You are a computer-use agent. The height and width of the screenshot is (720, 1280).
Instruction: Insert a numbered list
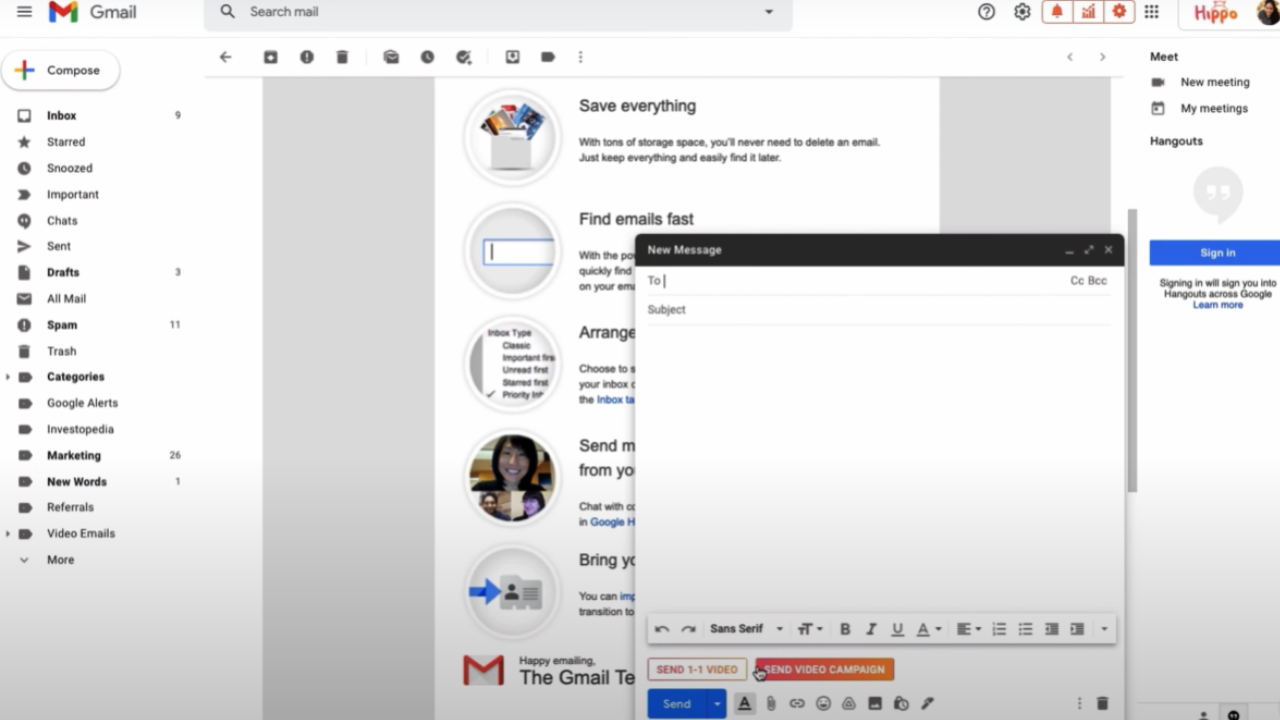point(999,629)
